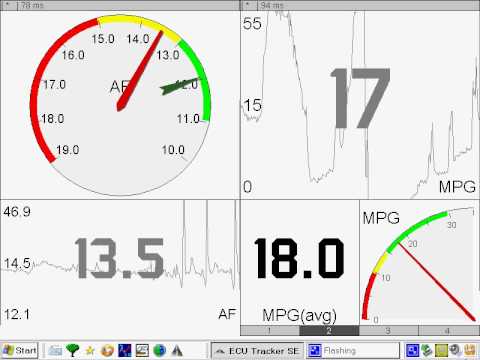Click the 12.1 axis label on AF graph
The width and height of the screenshot is (480, 360).
[x=16, y=314]
